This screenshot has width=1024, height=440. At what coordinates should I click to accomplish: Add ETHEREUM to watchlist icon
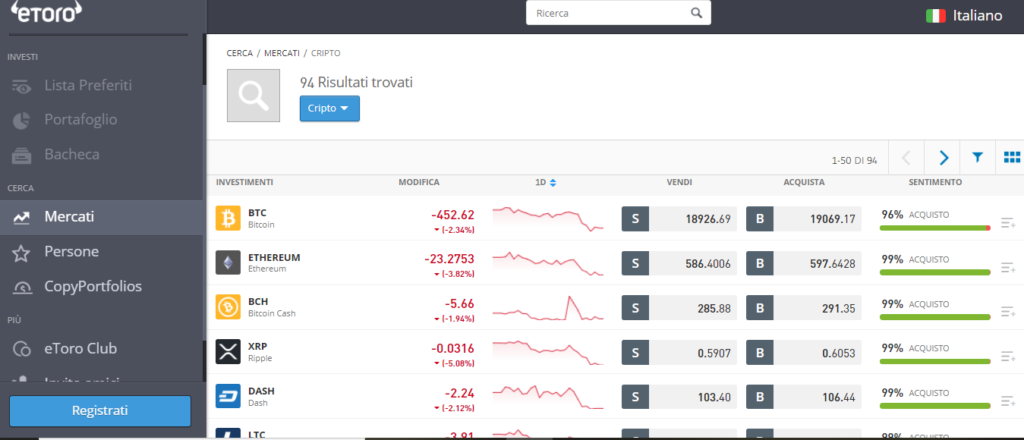click(x=1008, y=267)
